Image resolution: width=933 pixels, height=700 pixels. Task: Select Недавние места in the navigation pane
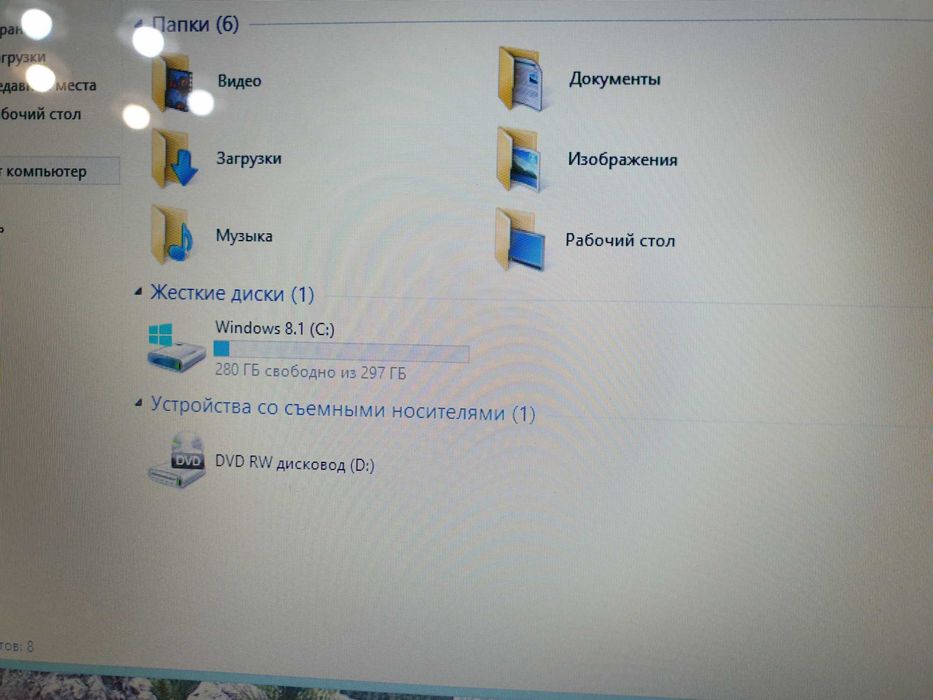(48, 85)
